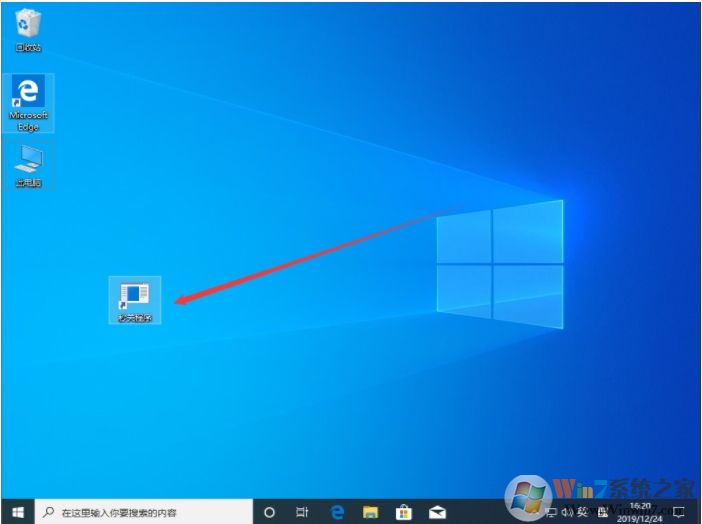Open File Explorer from the taskbar

pyautogui.click(x=370, y=512)
